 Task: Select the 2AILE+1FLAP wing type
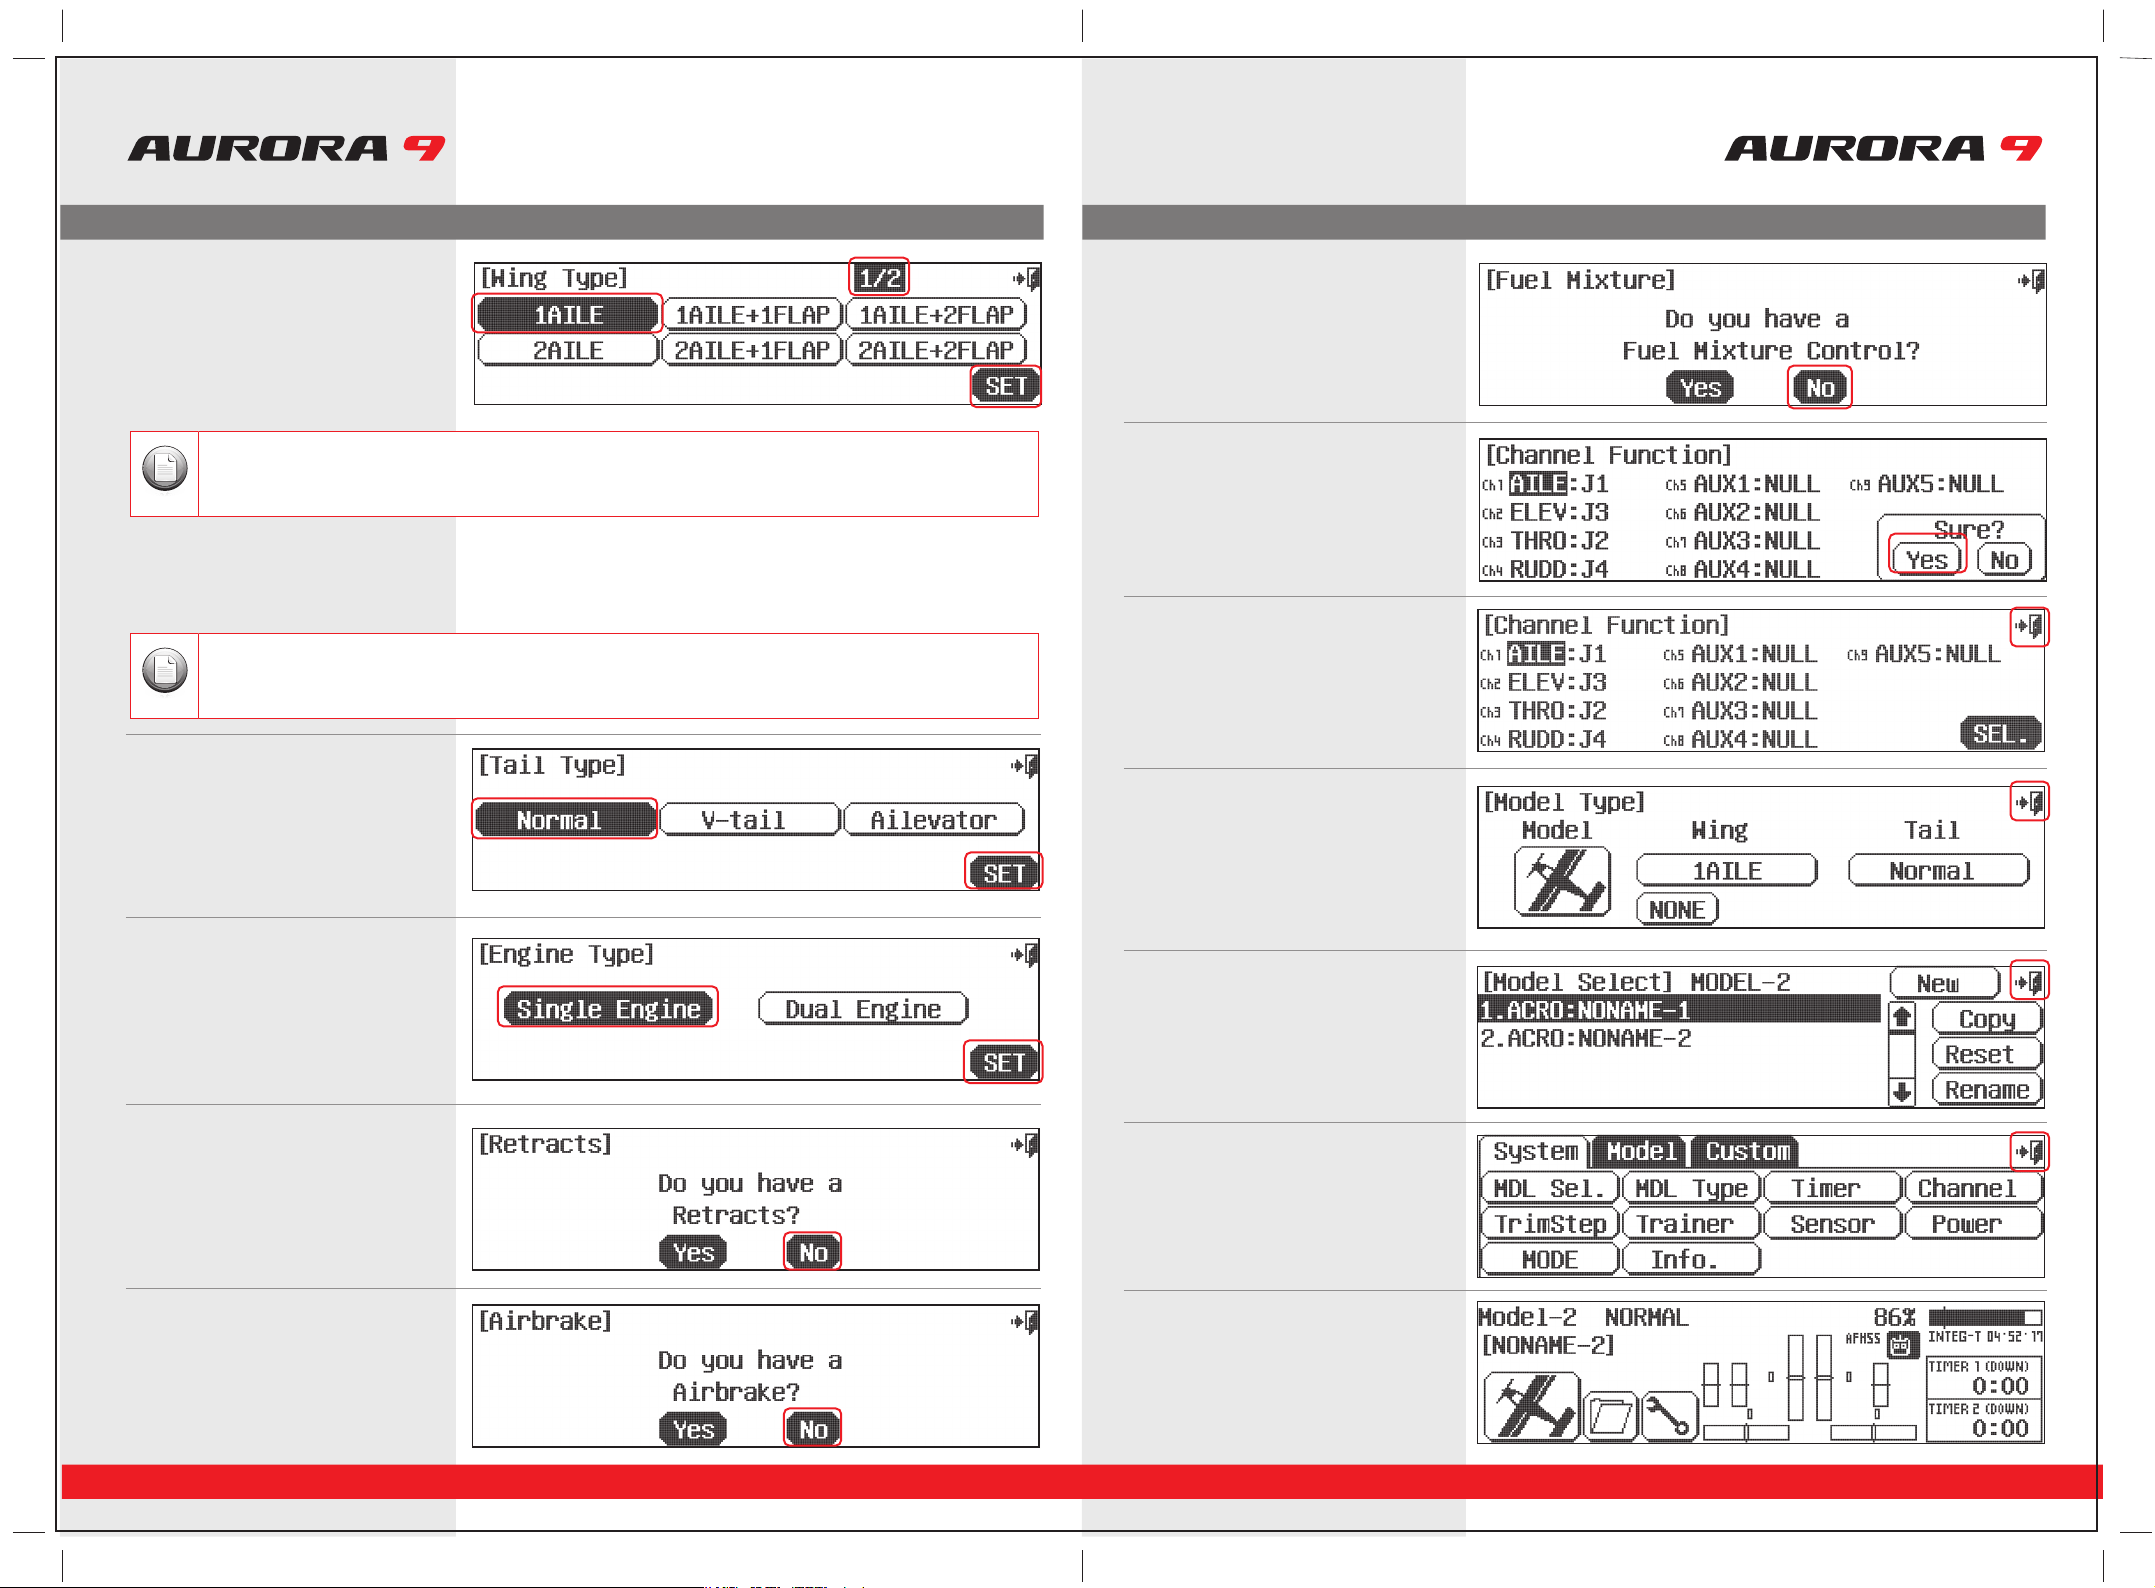click(752, 351)
